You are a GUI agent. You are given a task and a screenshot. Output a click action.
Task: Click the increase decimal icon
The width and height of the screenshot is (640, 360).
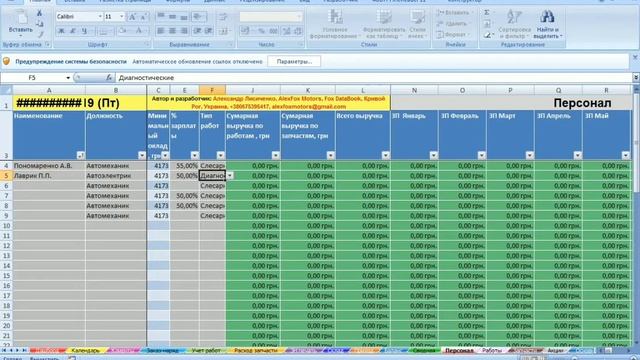click(x=287, y=31)
